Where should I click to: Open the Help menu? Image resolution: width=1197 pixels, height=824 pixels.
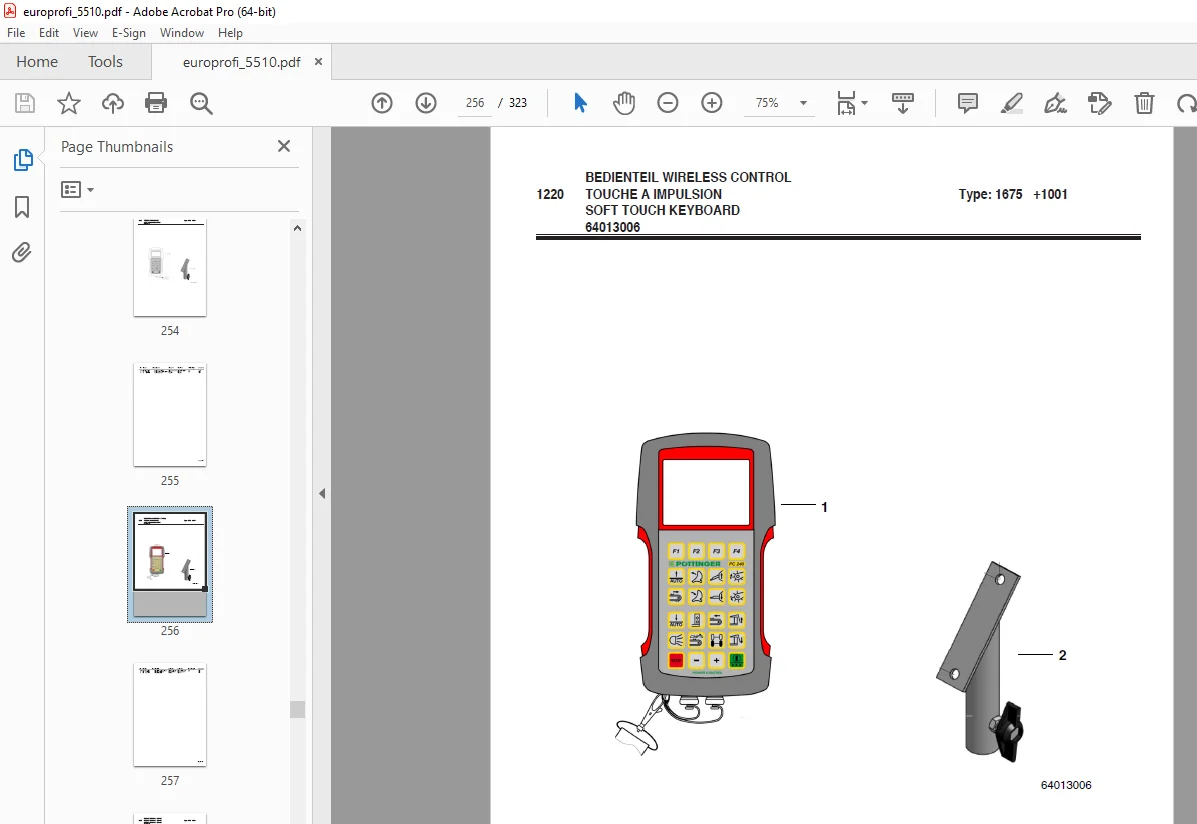230,33
